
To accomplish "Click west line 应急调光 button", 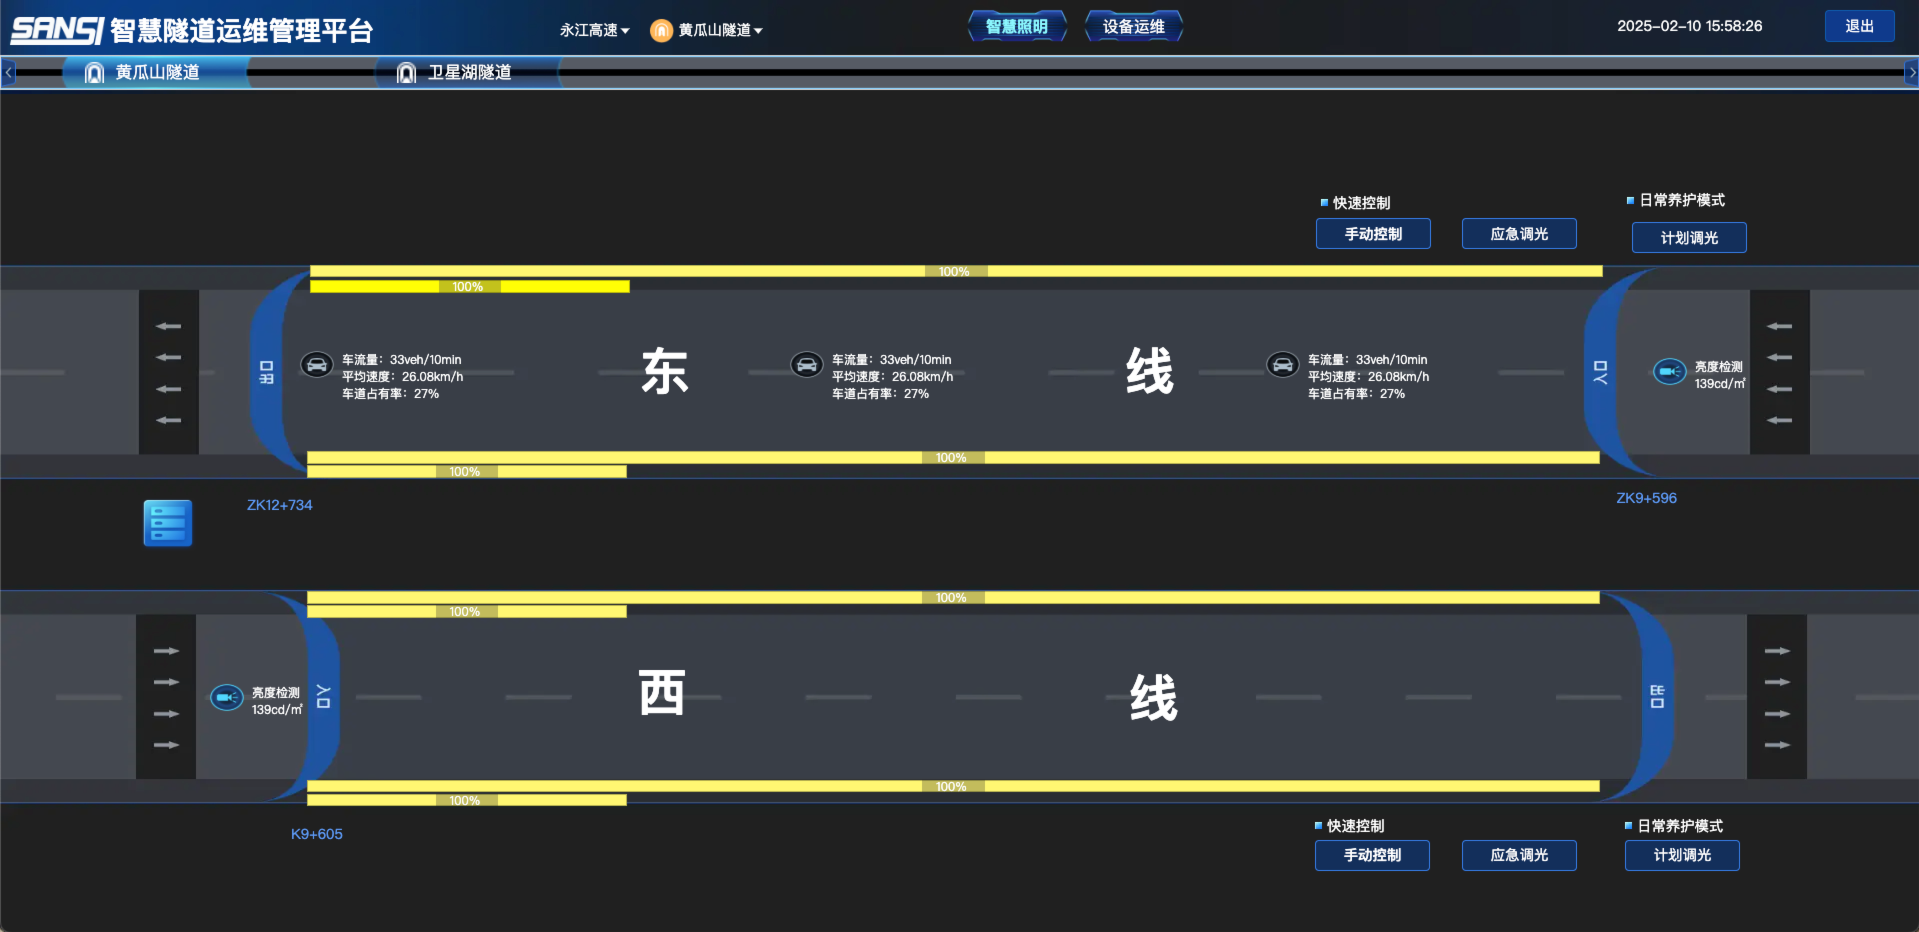I will (x=1519, y=855).
